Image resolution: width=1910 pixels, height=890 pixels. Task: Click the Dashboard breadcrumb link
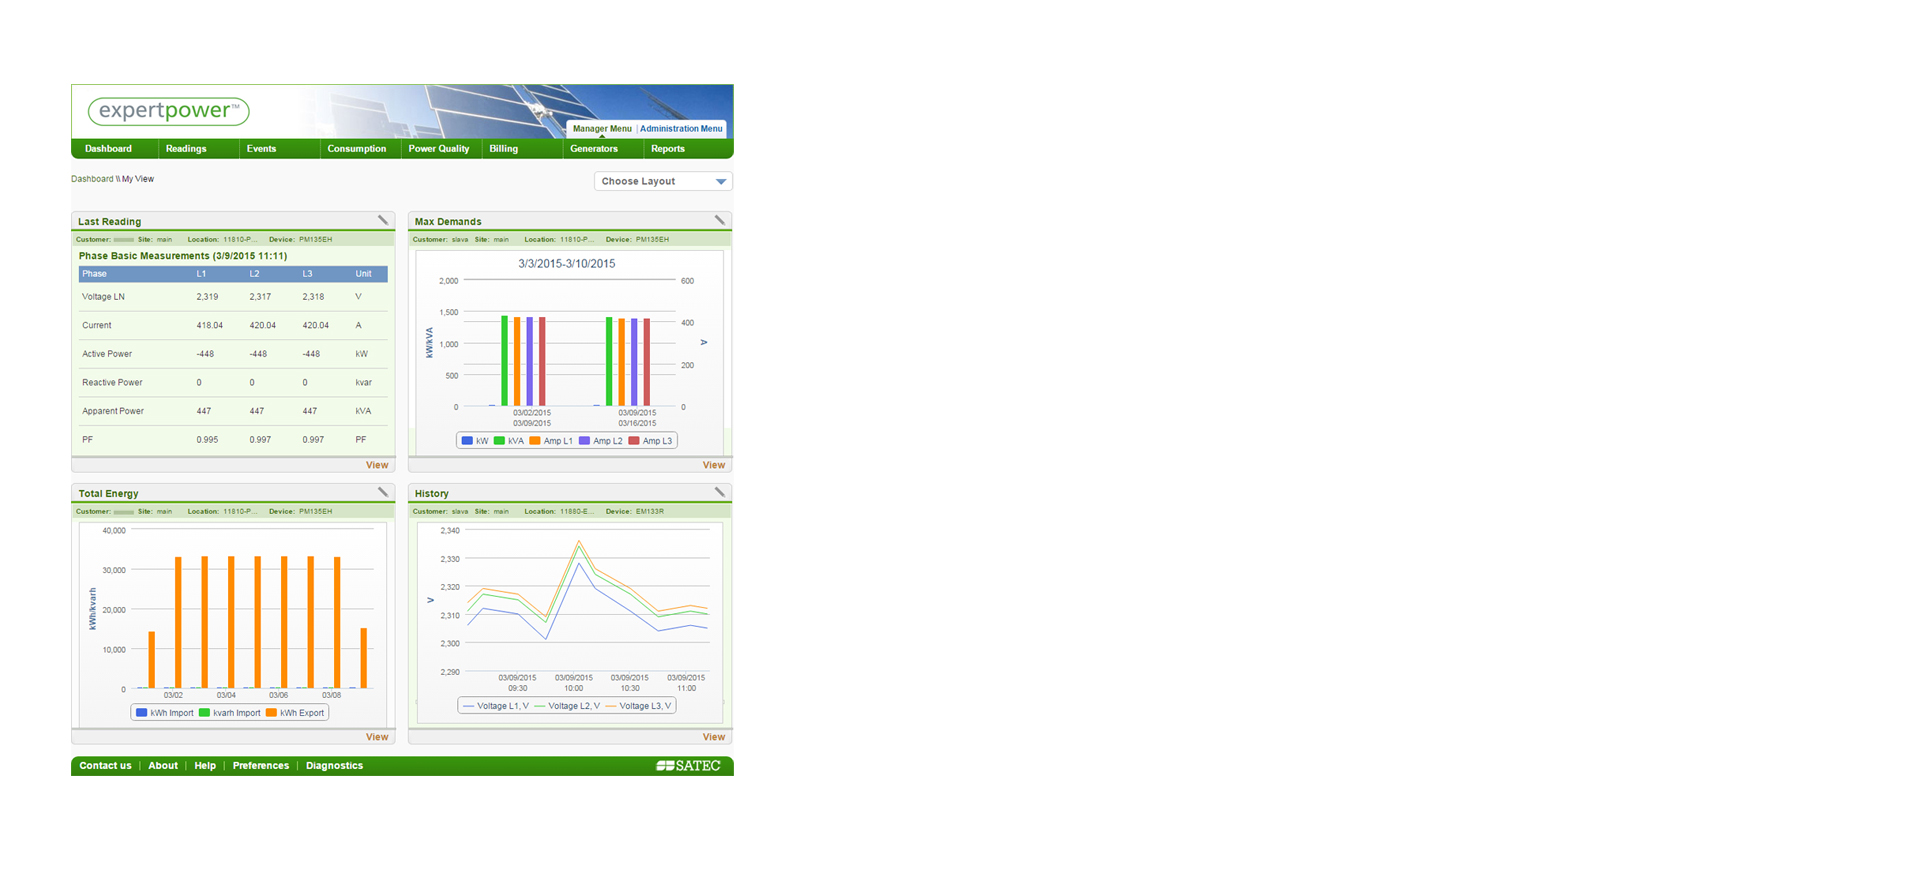click(92, 179)
